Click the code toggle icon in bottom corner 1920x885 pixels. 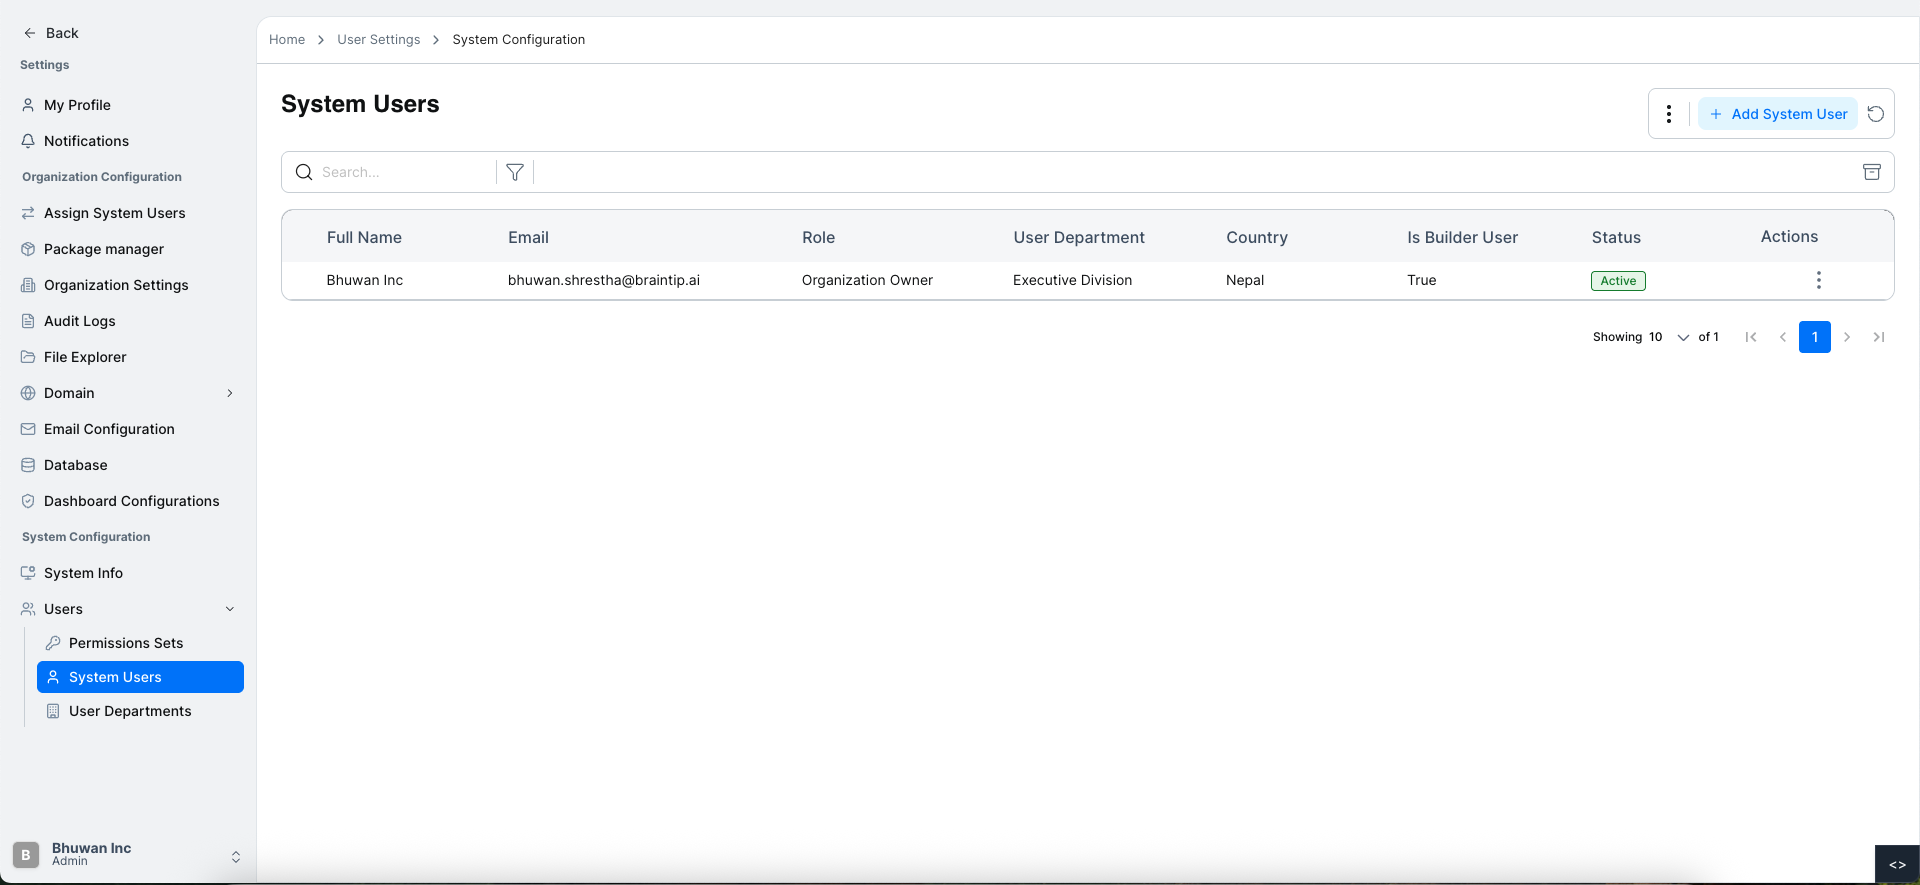pyautogui.click(x=1897, y=865)
